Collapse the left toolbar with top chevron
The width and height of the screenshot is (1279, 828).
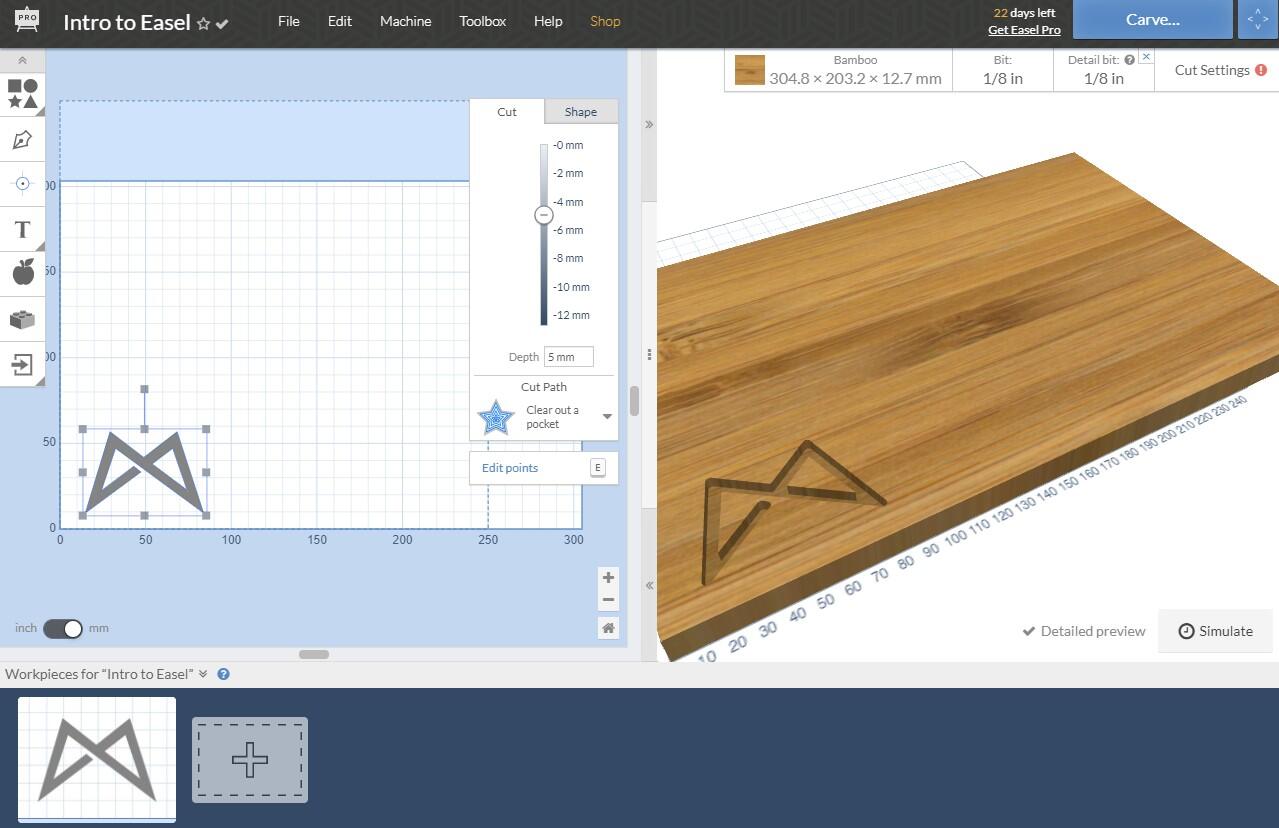[x=22, y=61]
